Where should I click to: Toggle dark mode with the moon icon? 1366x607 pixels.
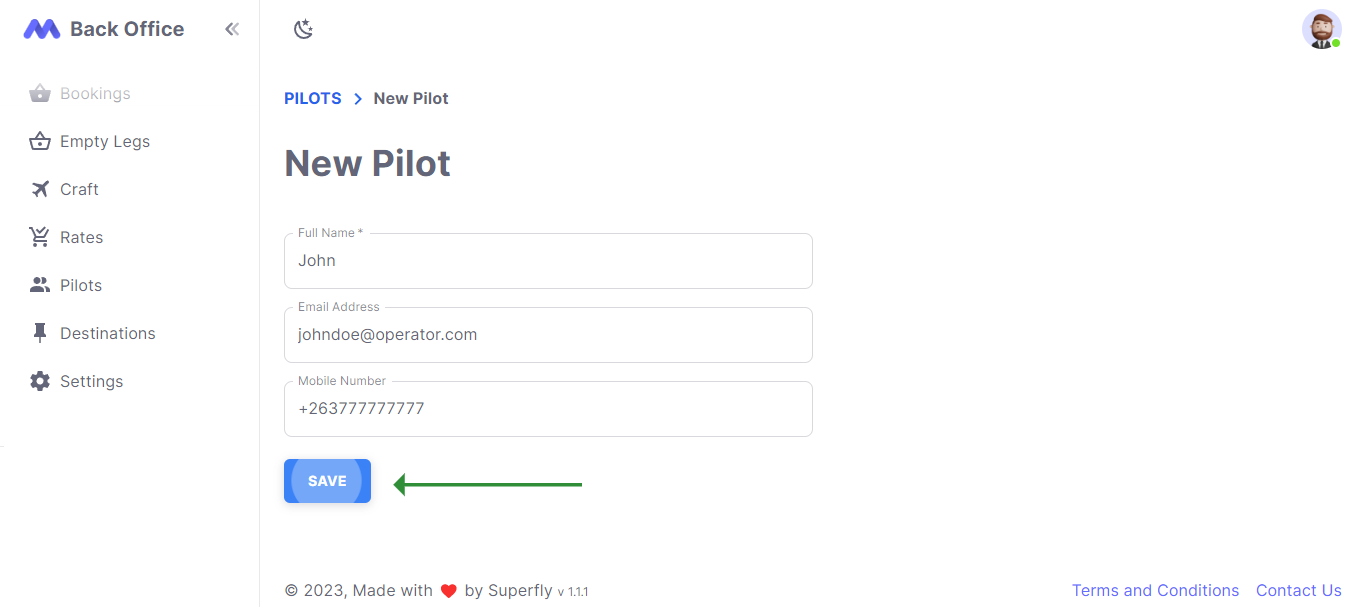[x=303, y=30]
